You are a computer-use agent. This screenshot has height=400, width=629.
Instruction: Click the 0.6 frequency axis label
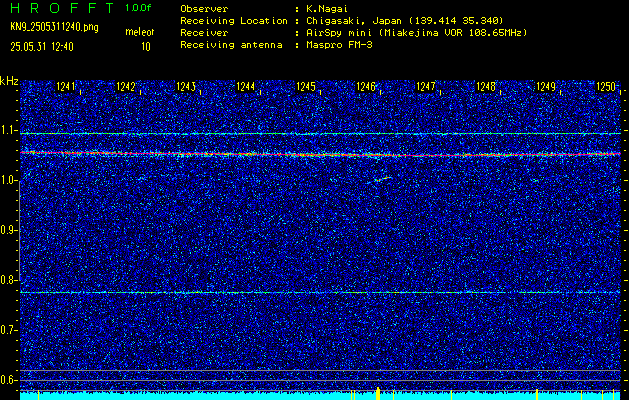click(9, 380)
